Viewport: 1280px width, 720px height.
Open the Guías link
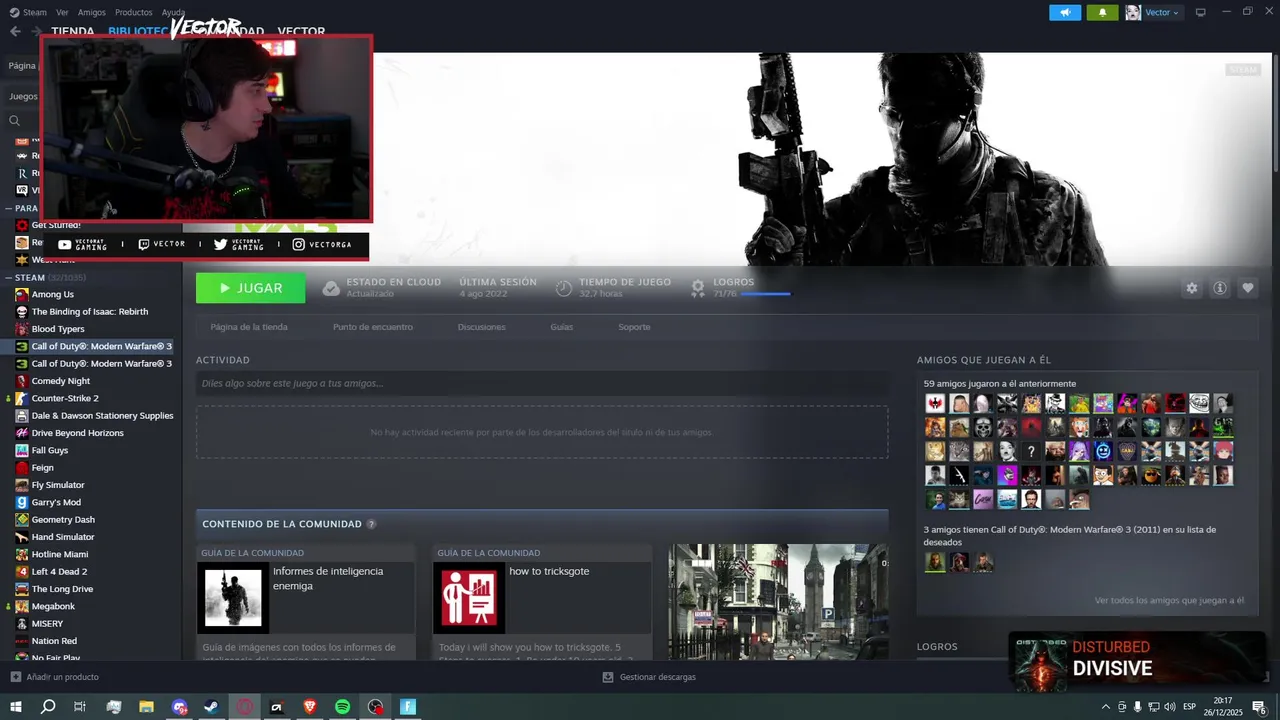point(562,327)
